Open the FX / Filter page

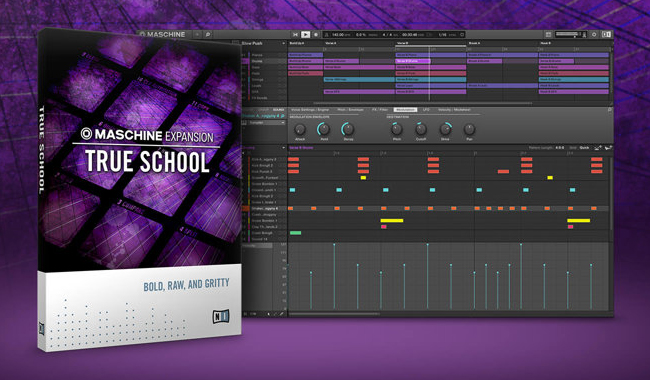380,110
